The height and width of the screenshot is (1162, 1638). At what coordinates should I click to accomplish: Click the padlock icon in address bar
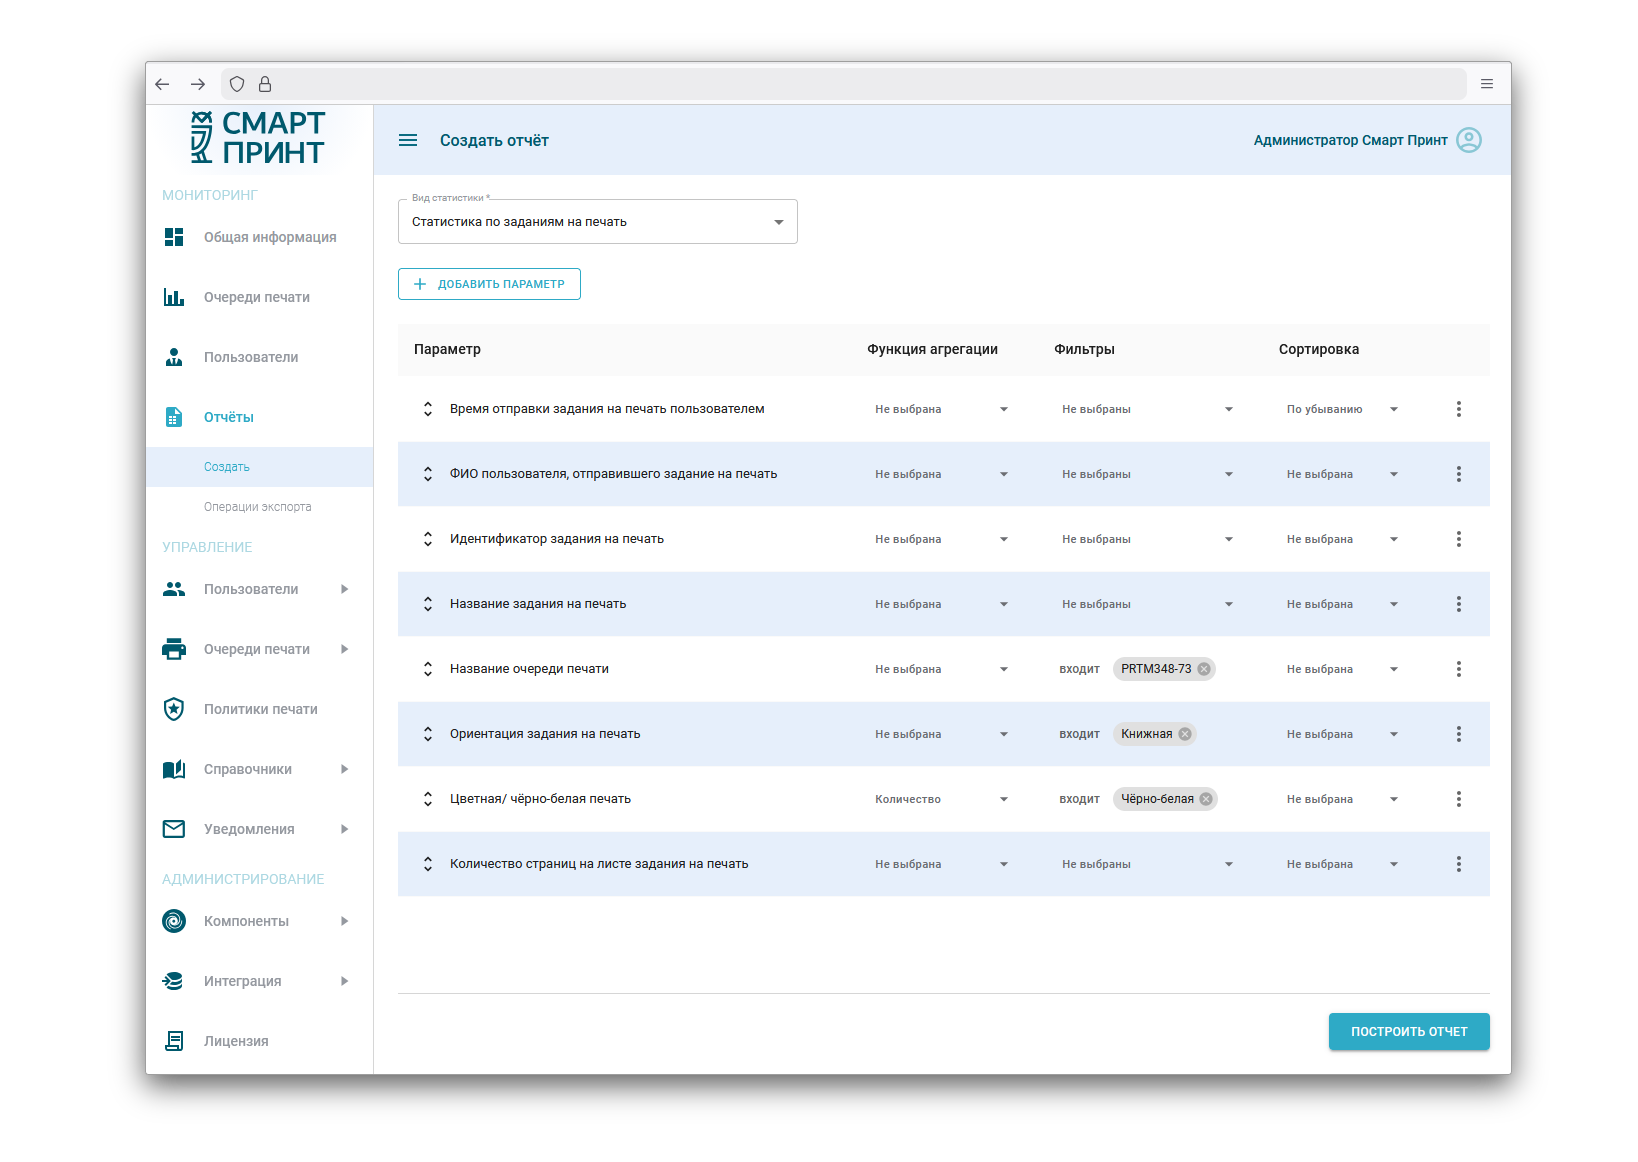[265, 84]
